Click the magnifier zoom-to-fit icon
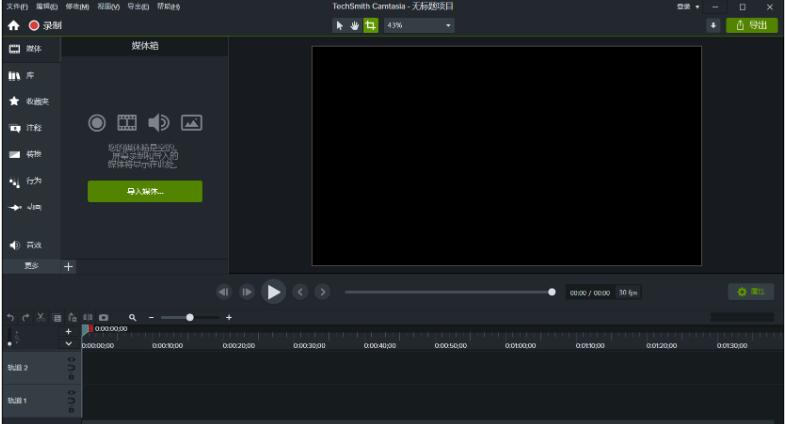 pyautogui.click(x=133, y=317)
